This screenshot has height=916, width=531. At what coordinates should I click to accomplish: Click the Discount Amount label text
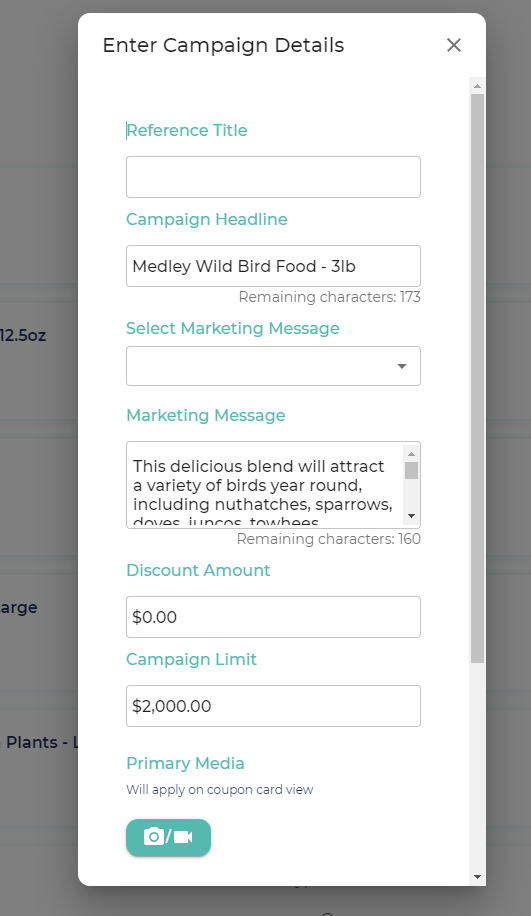tap(198, 570)
